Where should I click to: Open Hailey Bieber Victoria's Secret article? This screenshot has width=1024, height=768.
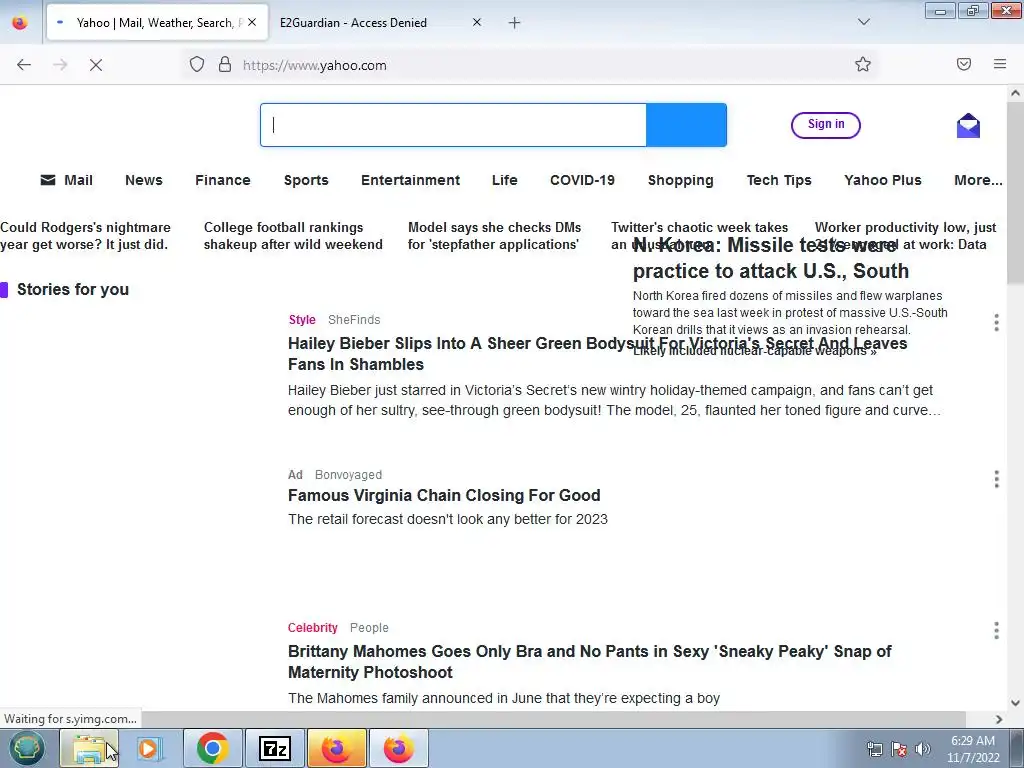(597, 353)
